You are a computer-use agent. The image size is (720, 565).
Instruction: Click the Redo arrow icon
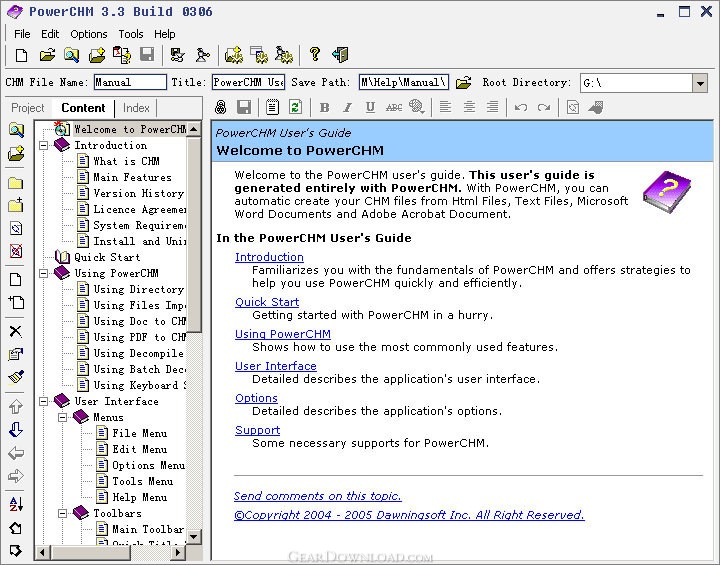(544, 107)
